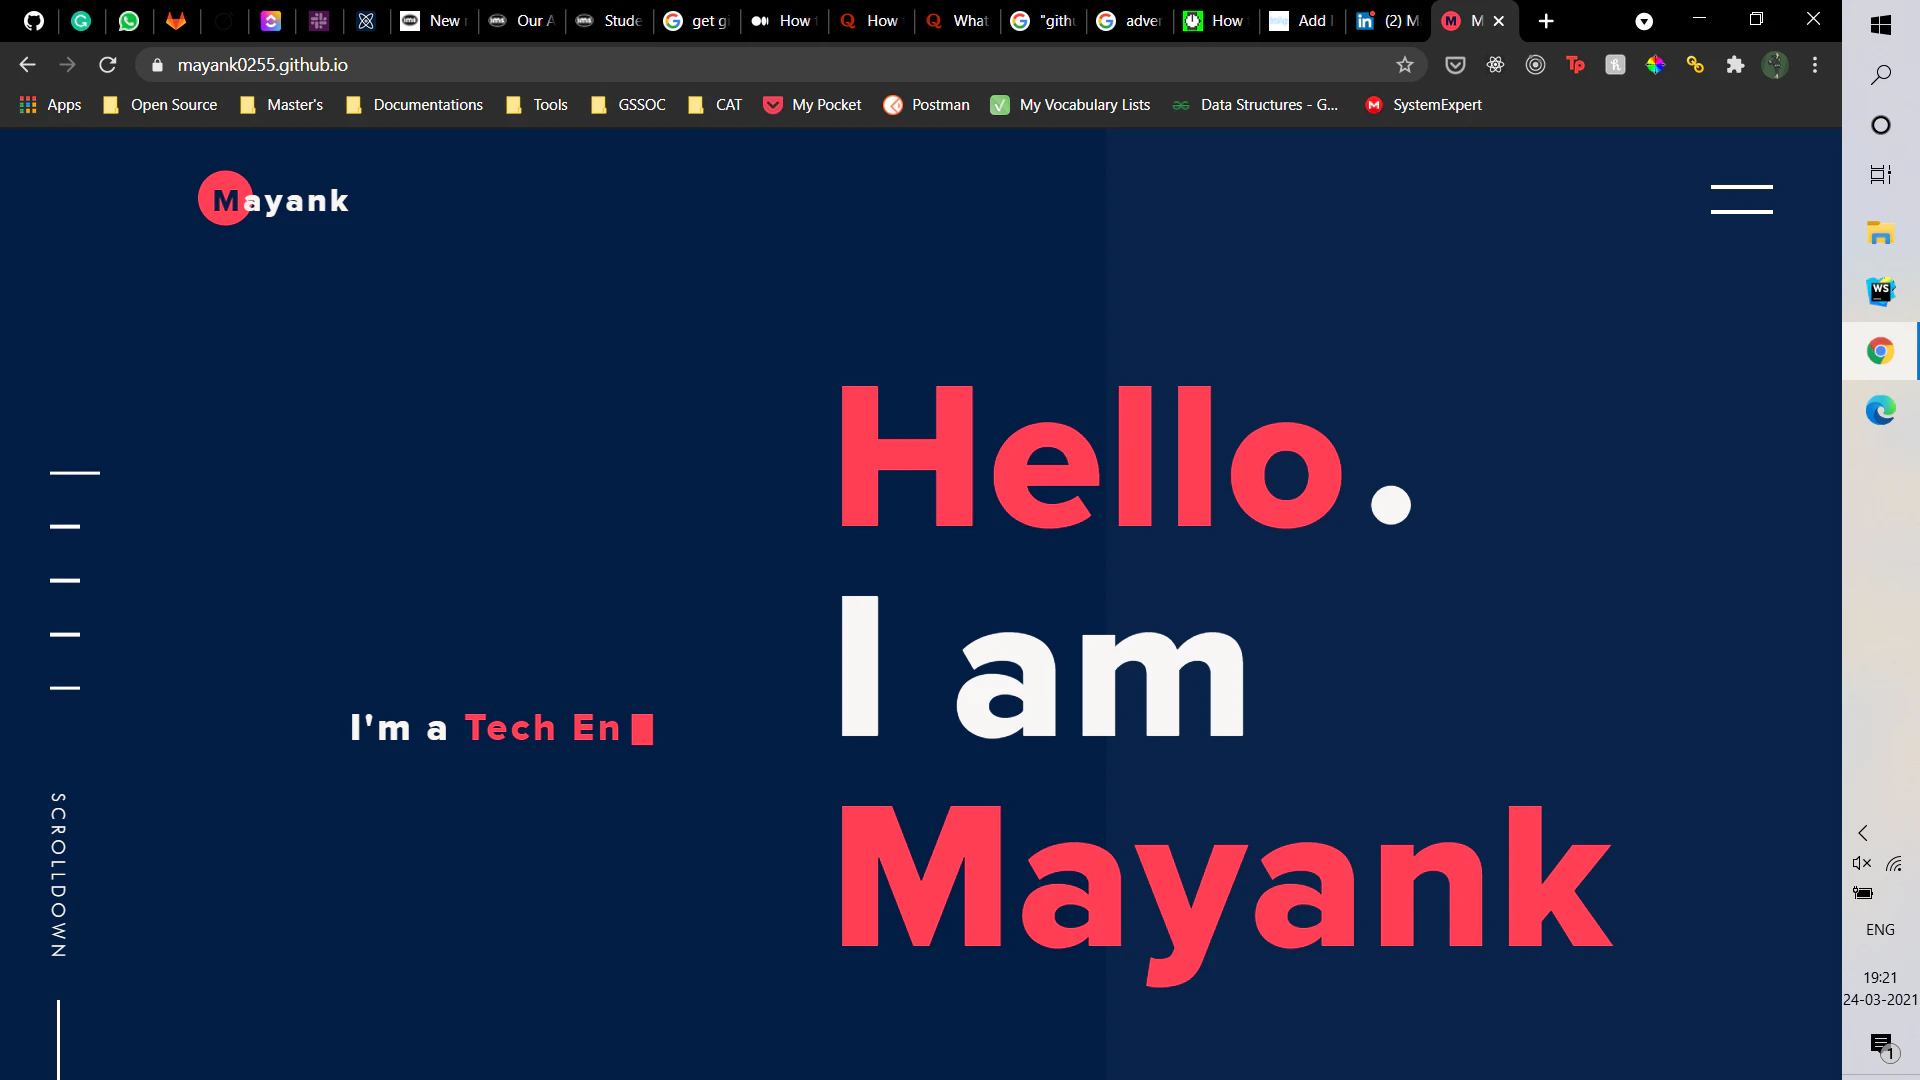Switch to the LinkedIn tab

[1388, 21]
